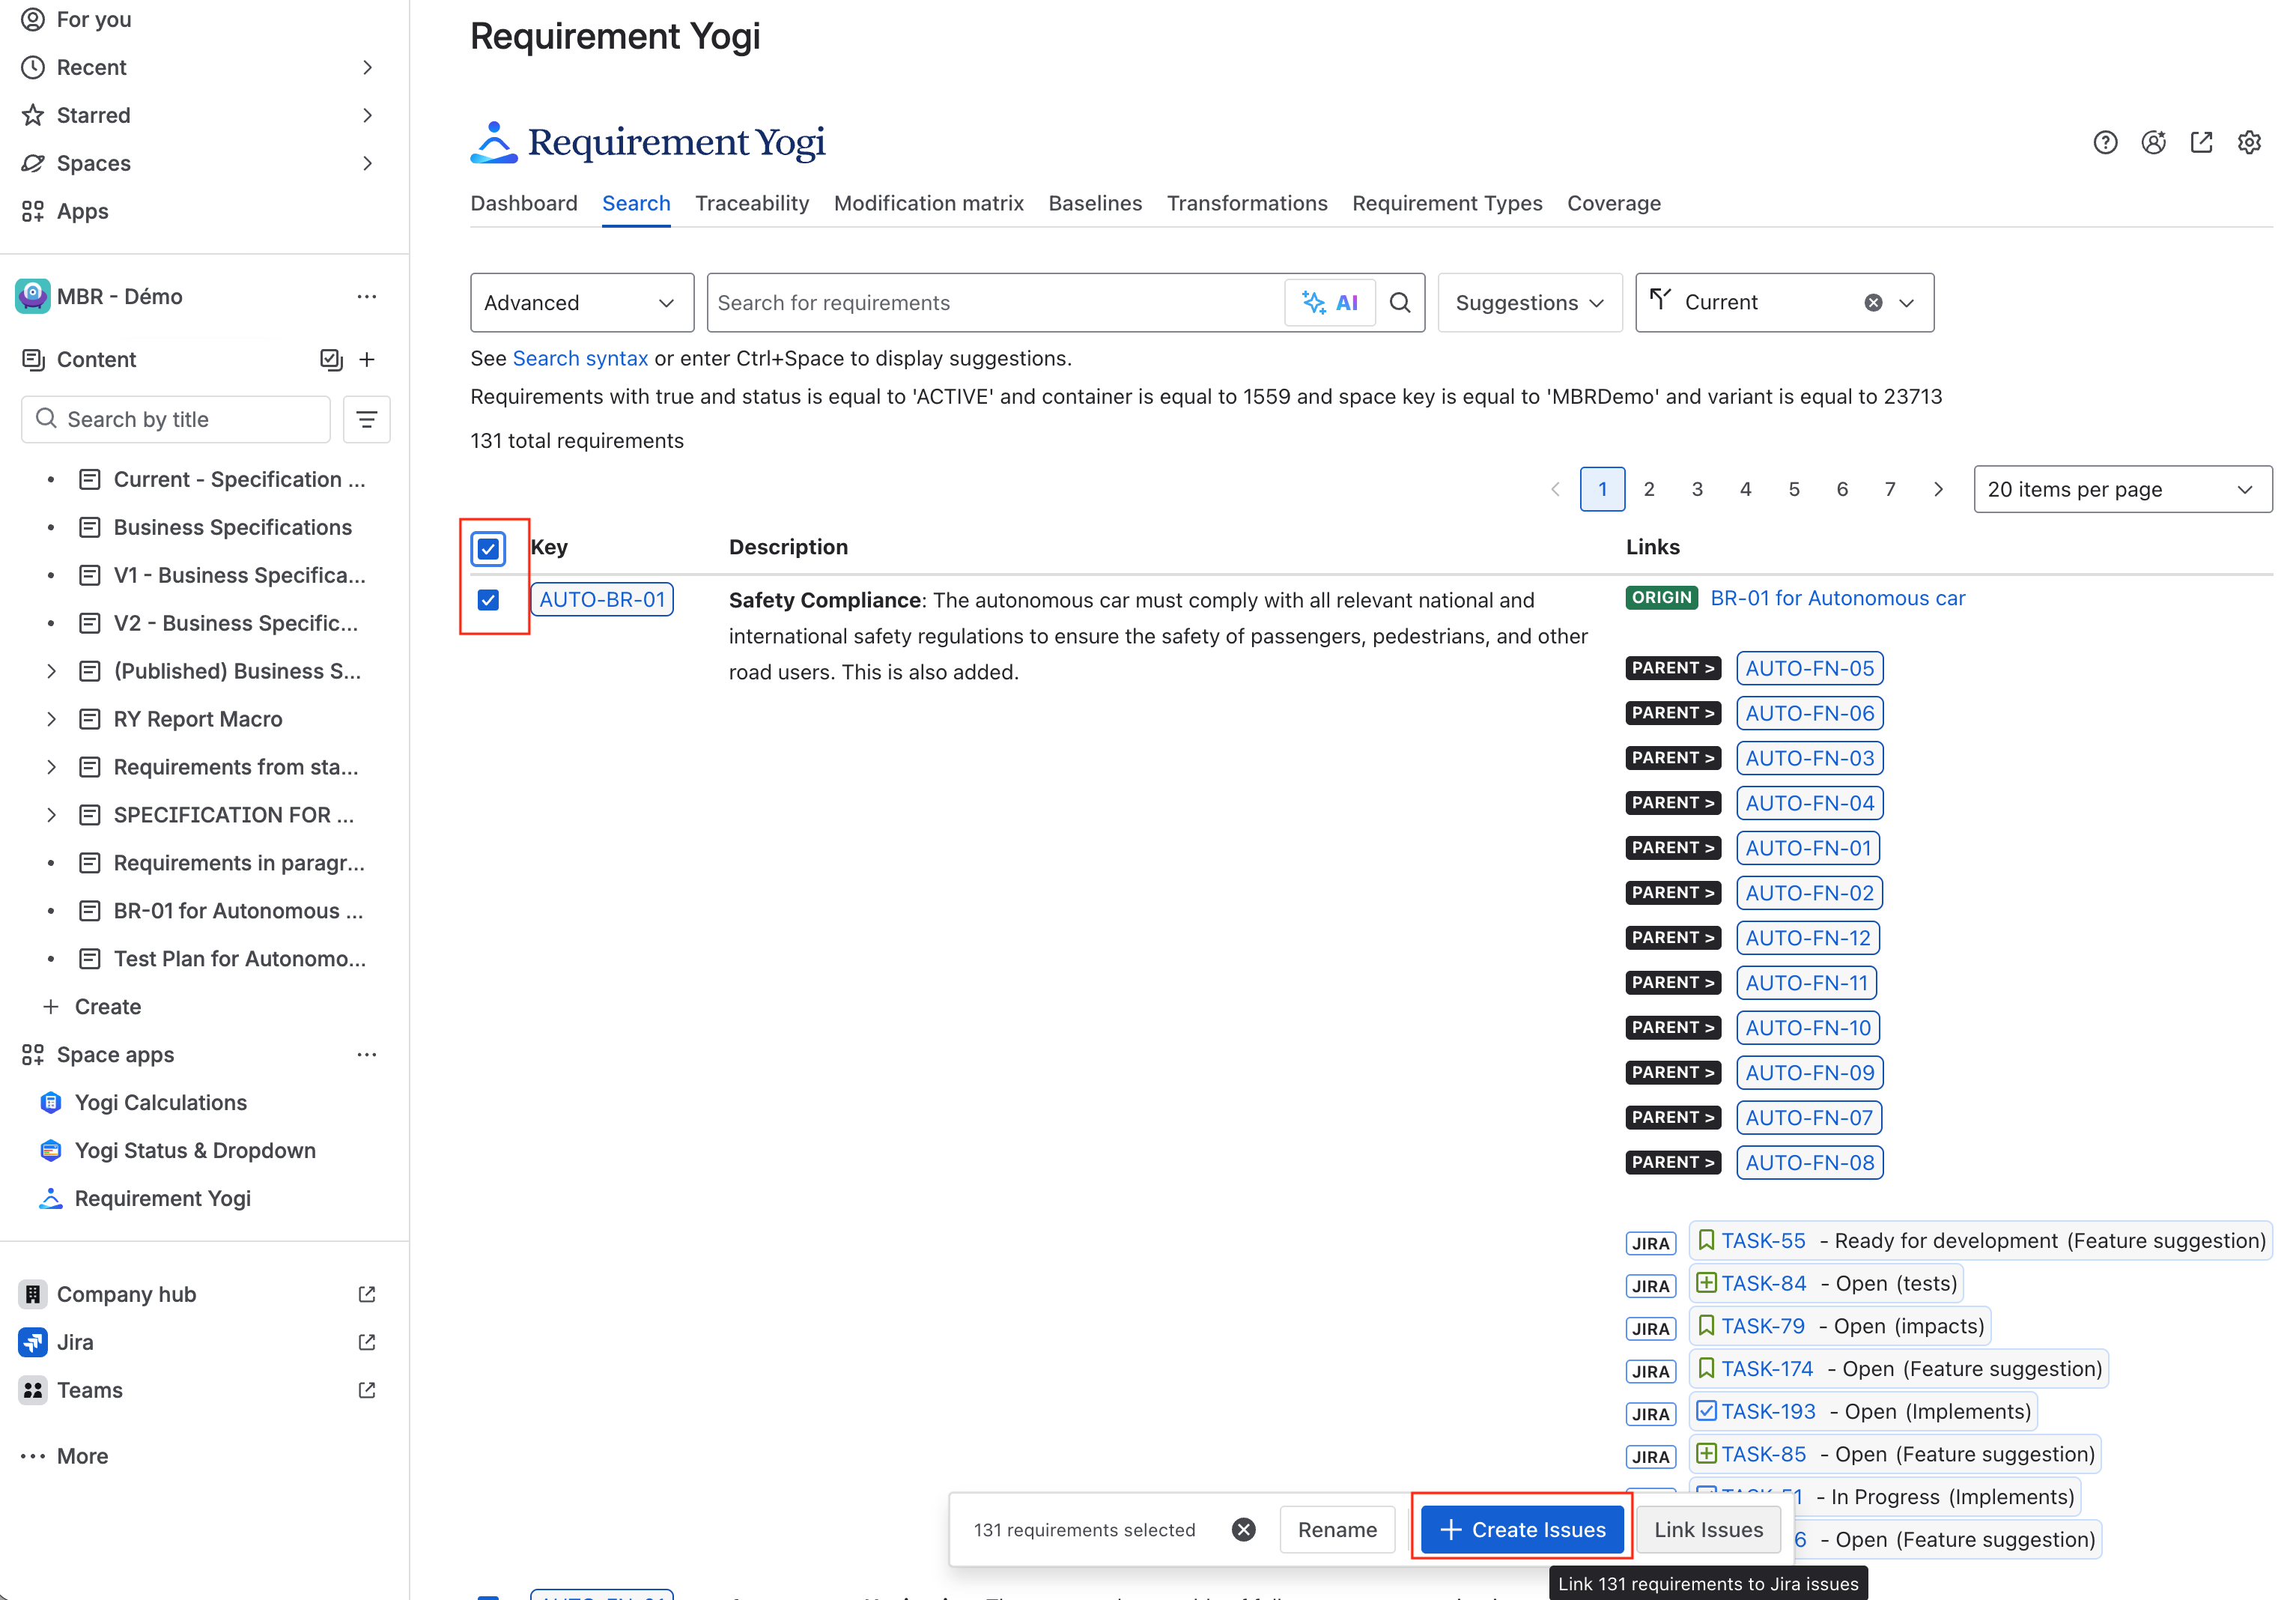Open Apps in sidebar
The image size is (2296, 1600).
point(82,212)
